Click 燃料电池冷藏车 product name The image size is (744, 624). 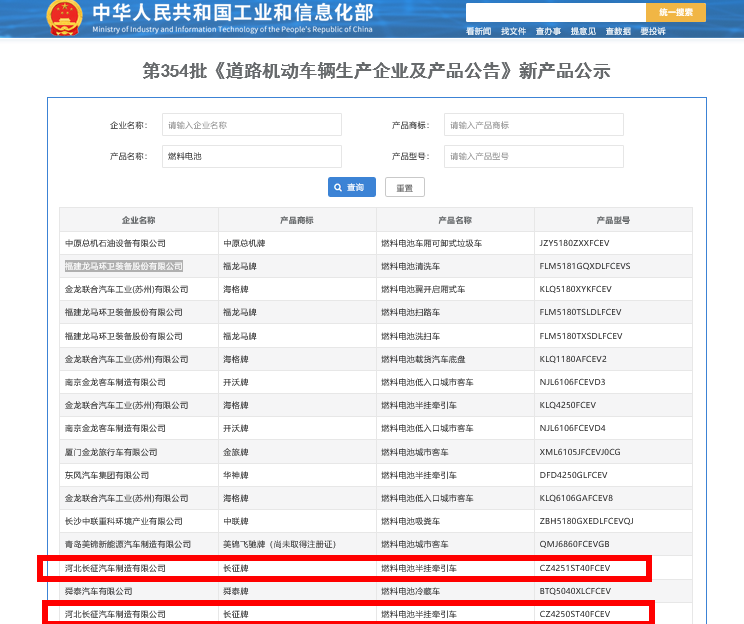point(410,591)
